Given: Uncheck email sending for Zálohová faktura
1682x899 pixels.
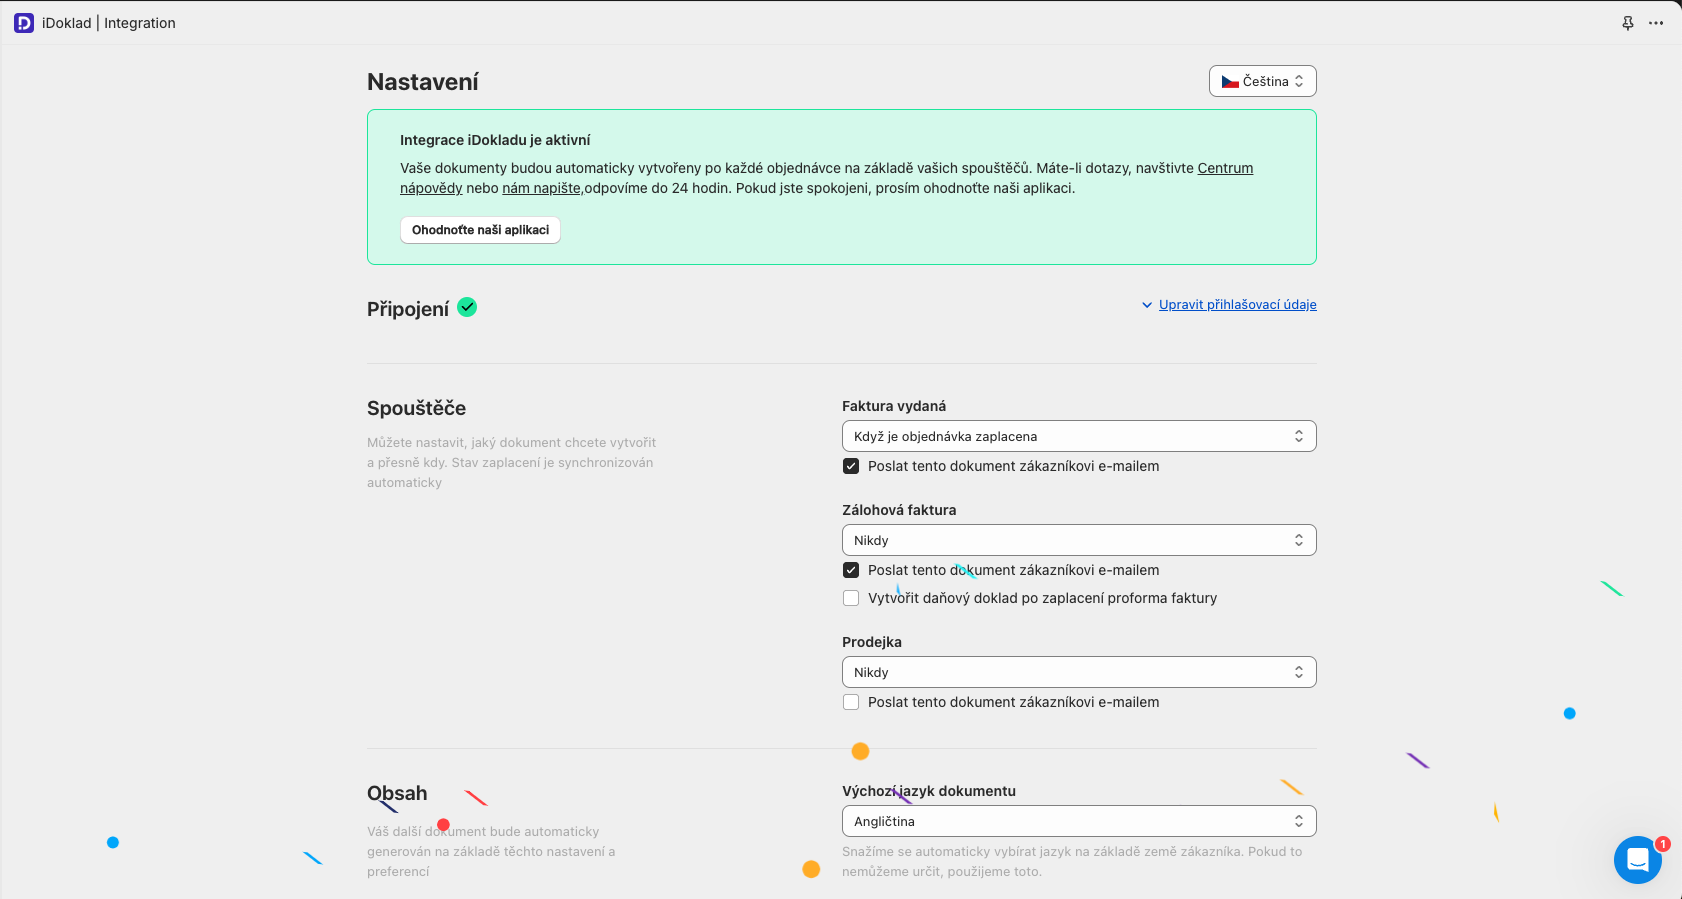Looking at the screenshot, I should 851,570.
